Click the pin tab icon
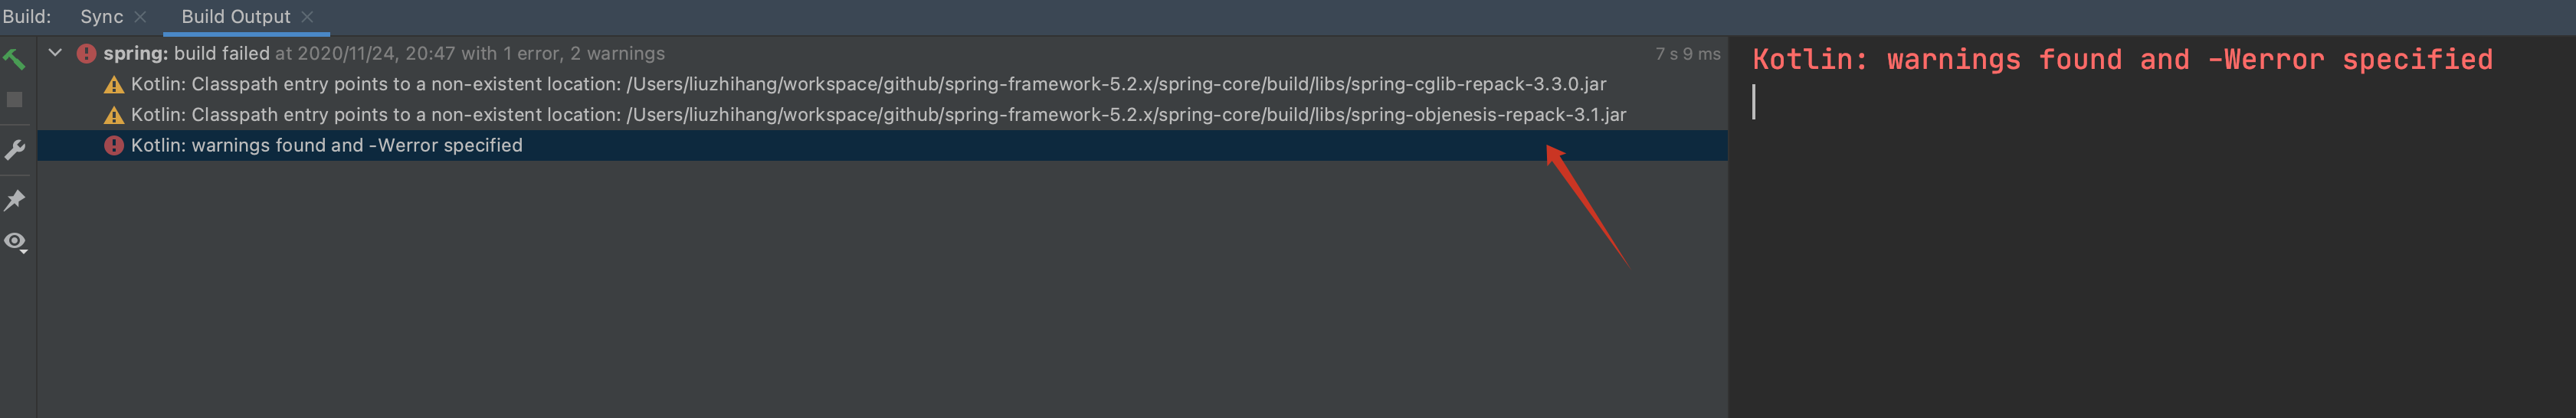This screenshot has width=2576, height=418. tap(15, 200)
